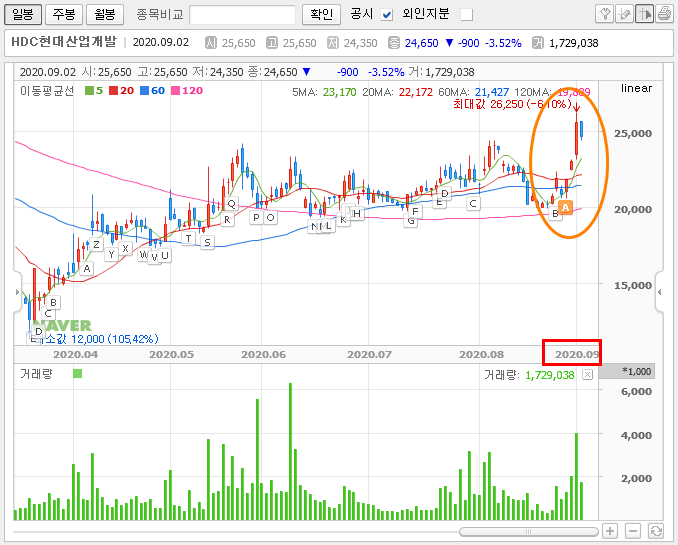Open disclosure marker S
Screen dimensions: 678x545
pos(207,243)
